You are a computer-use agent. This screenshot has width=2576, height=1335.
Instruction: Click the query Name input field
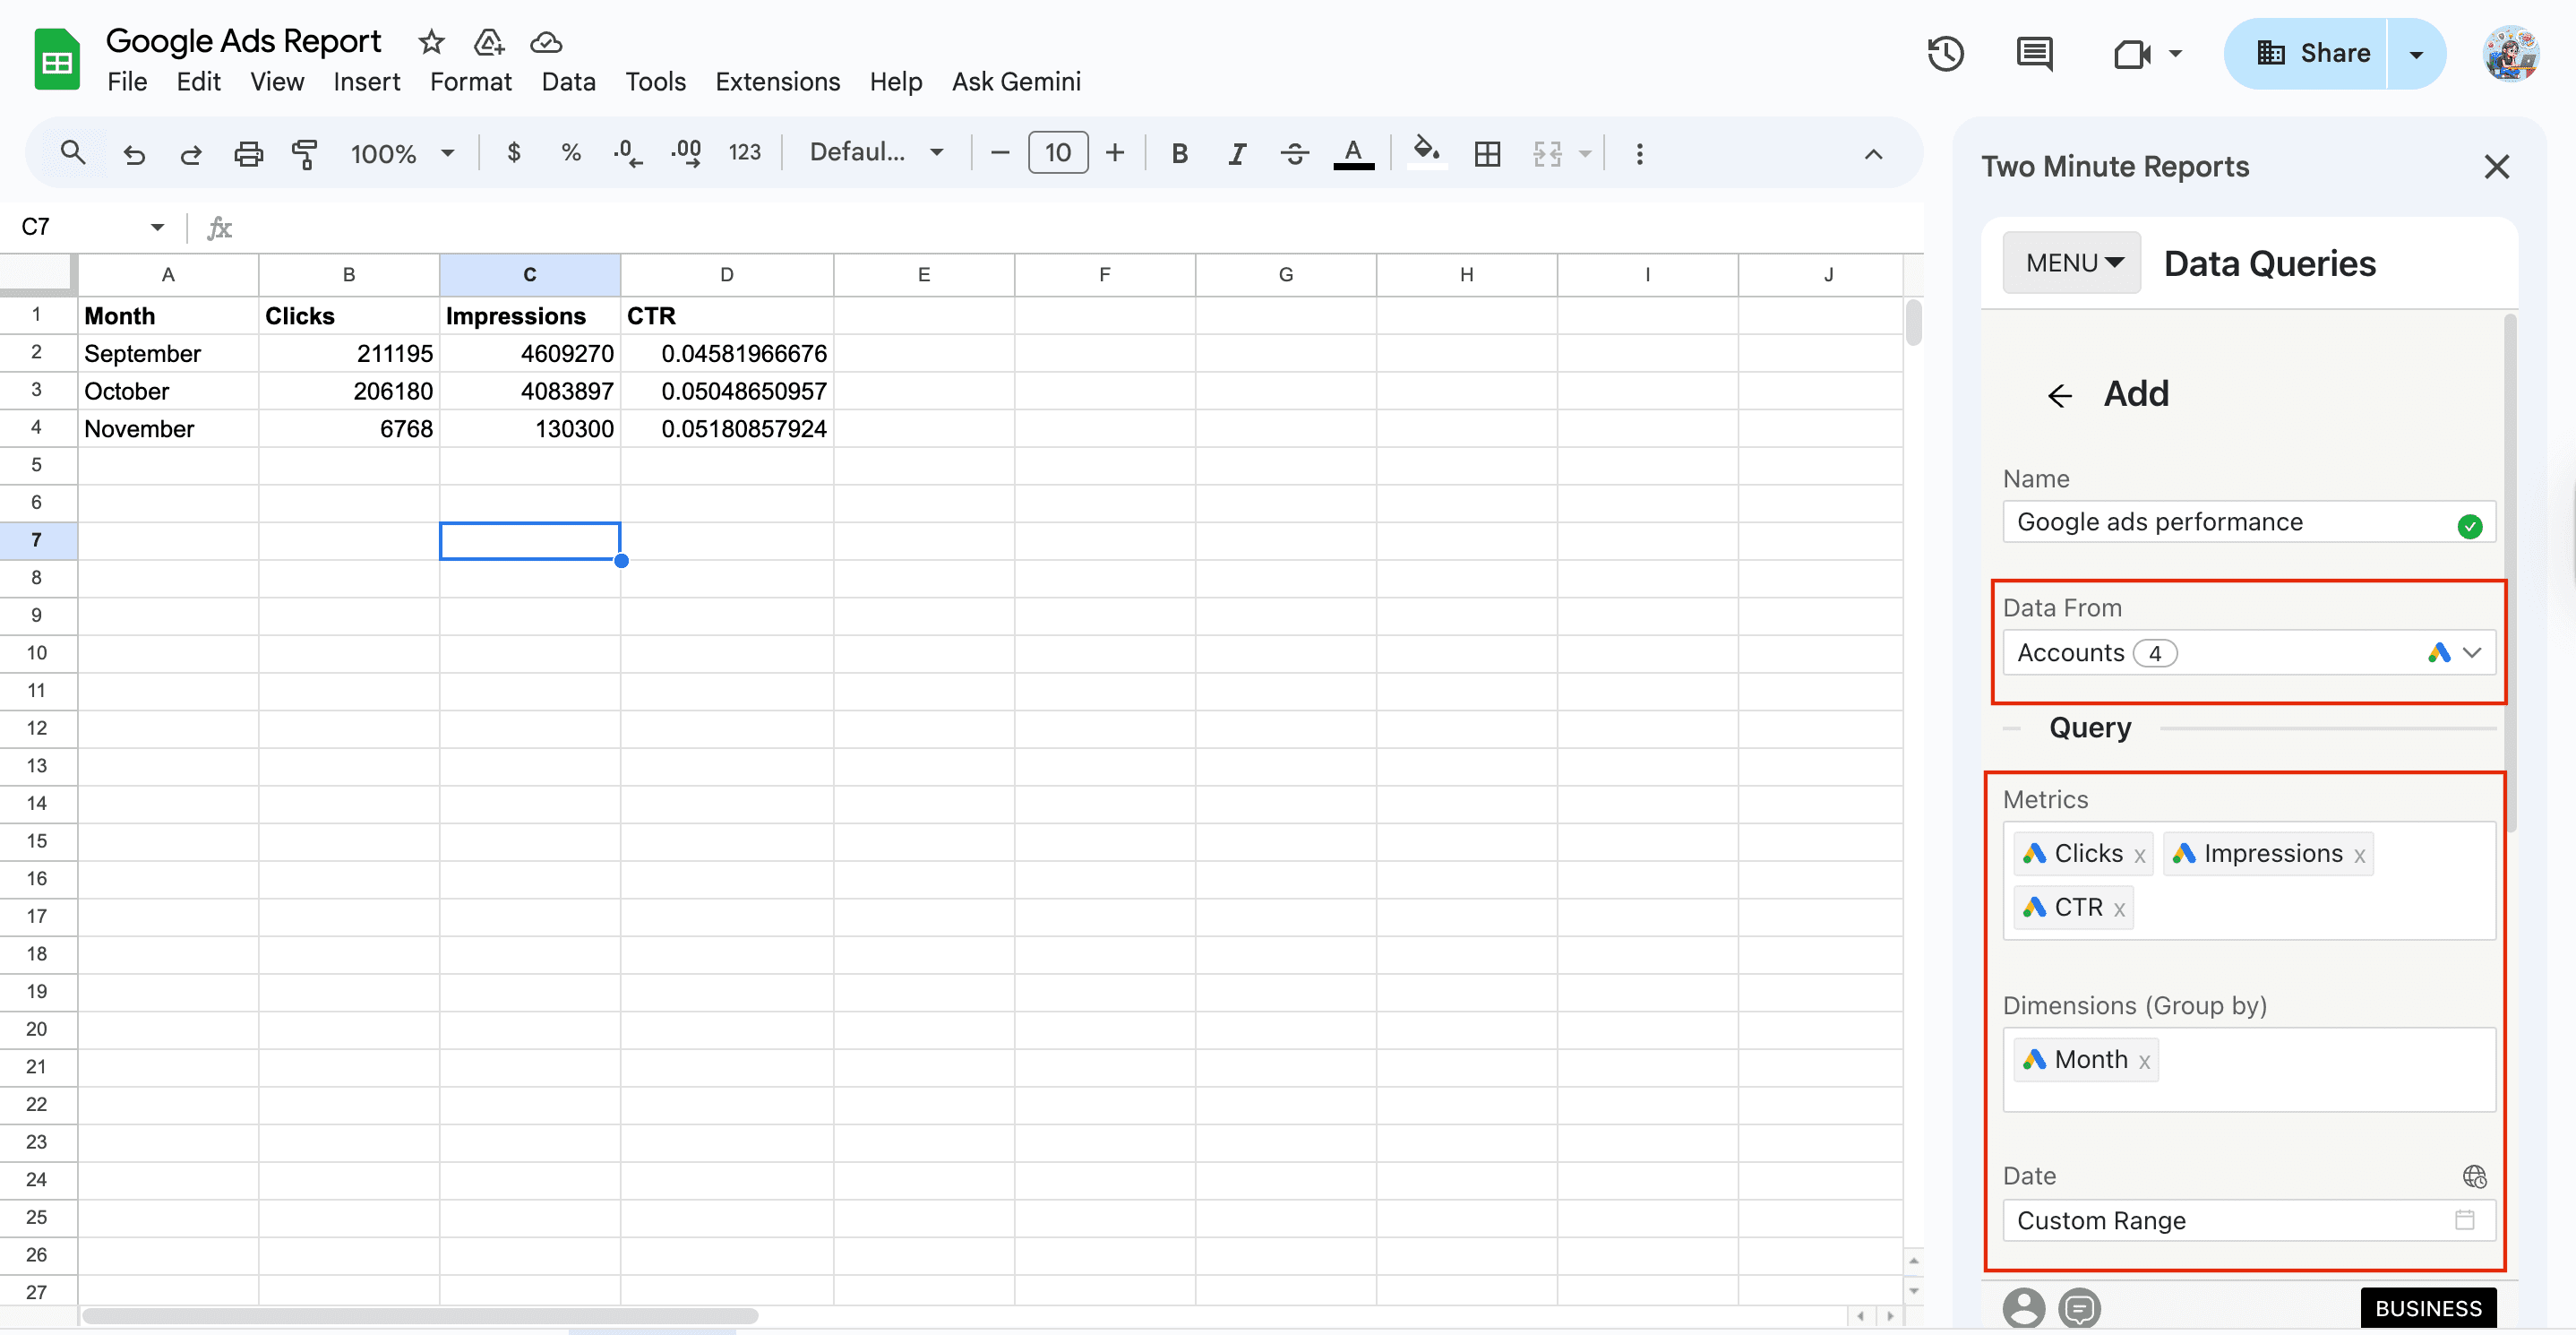tap(2230, 522)
